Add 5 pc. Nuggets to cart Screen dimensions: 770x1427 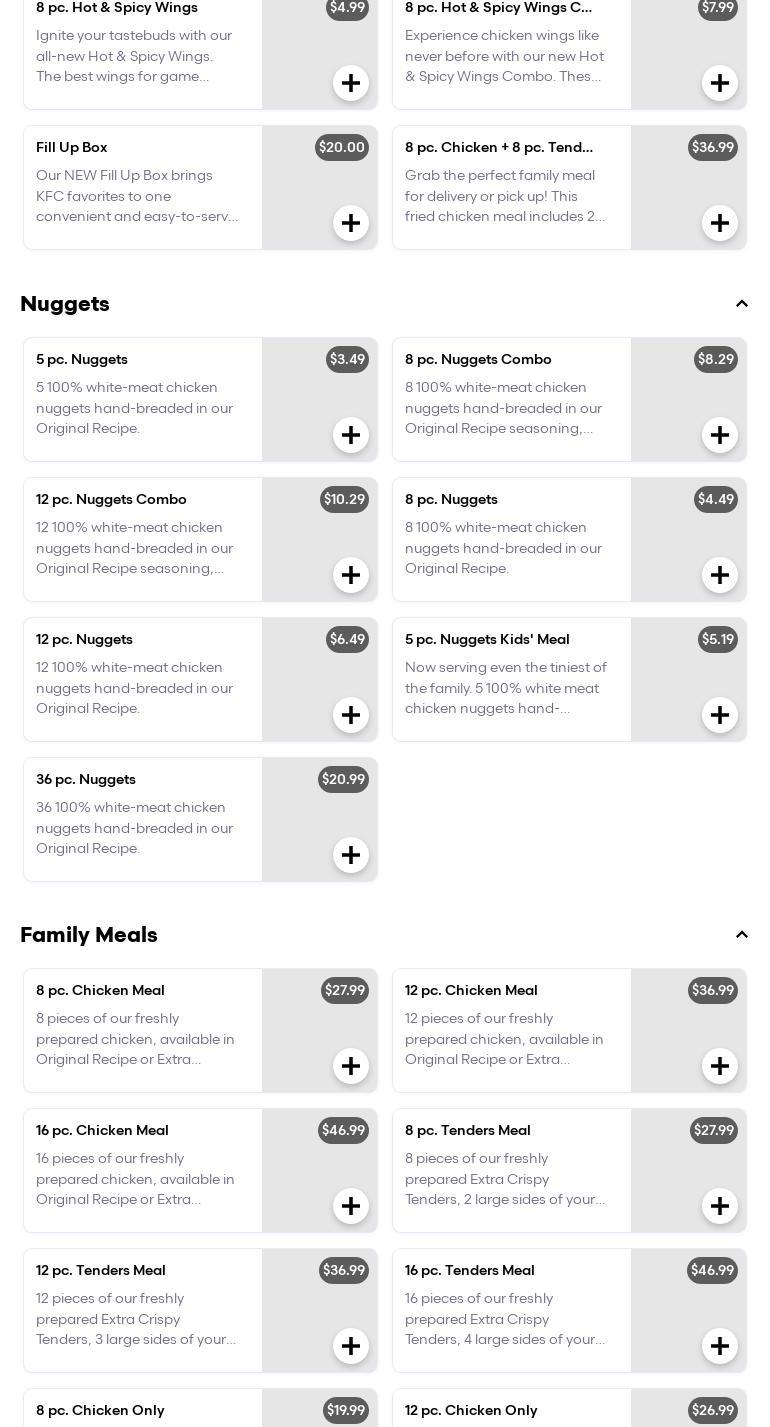click(351, 435)
